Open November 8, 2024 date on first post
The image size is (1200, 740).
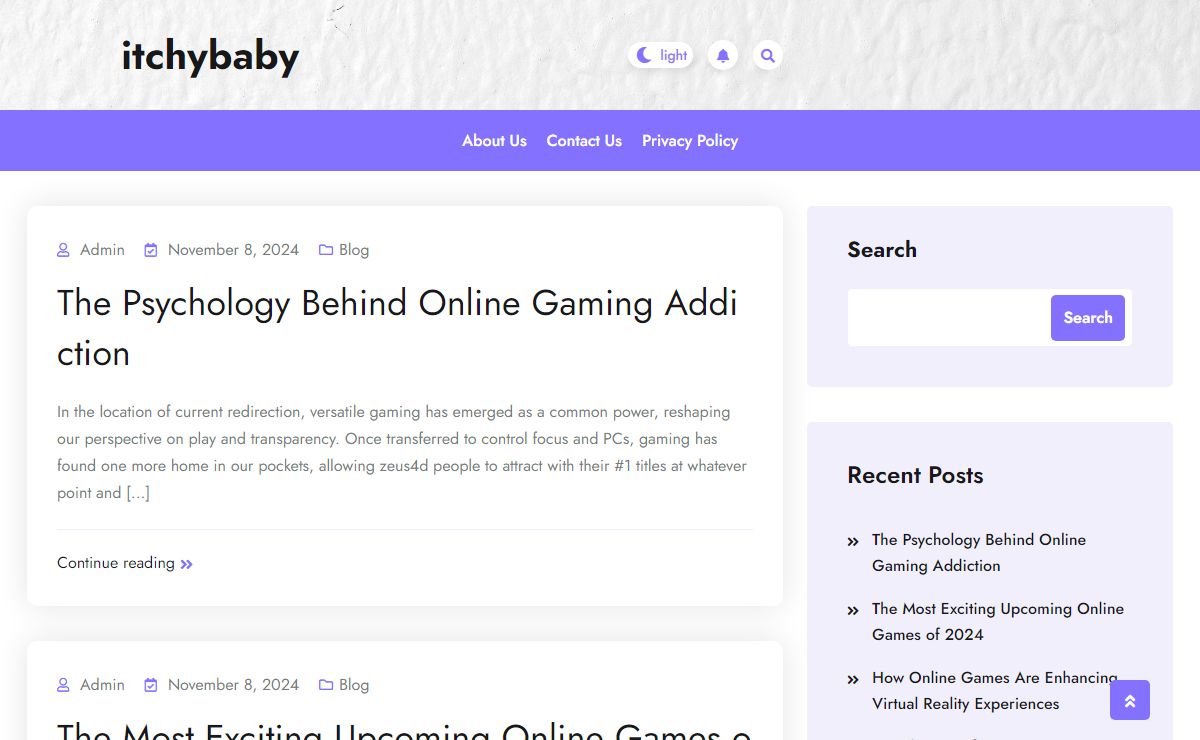[233, 250]
